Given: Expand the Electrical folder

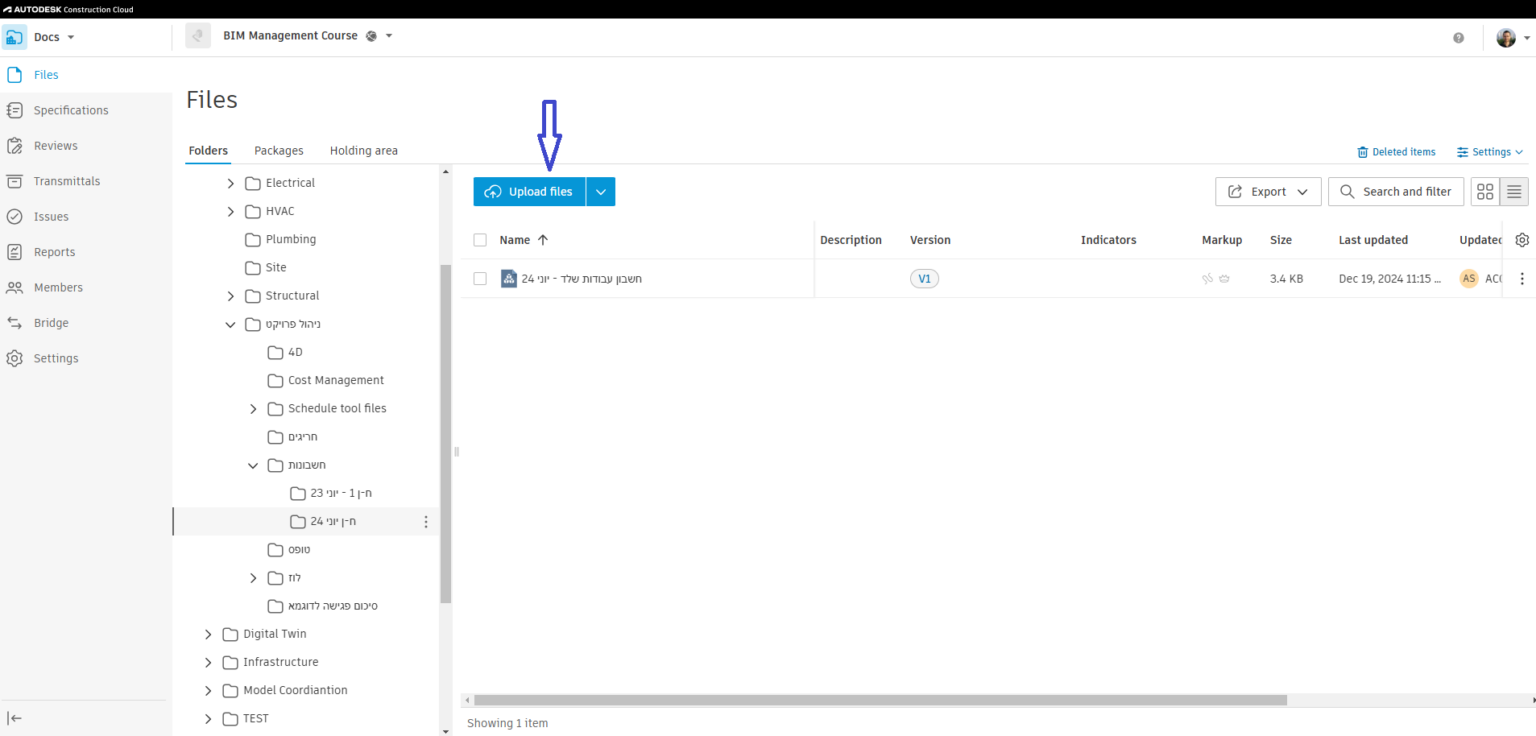Looking at the screenshot, I should pos(231,184).
